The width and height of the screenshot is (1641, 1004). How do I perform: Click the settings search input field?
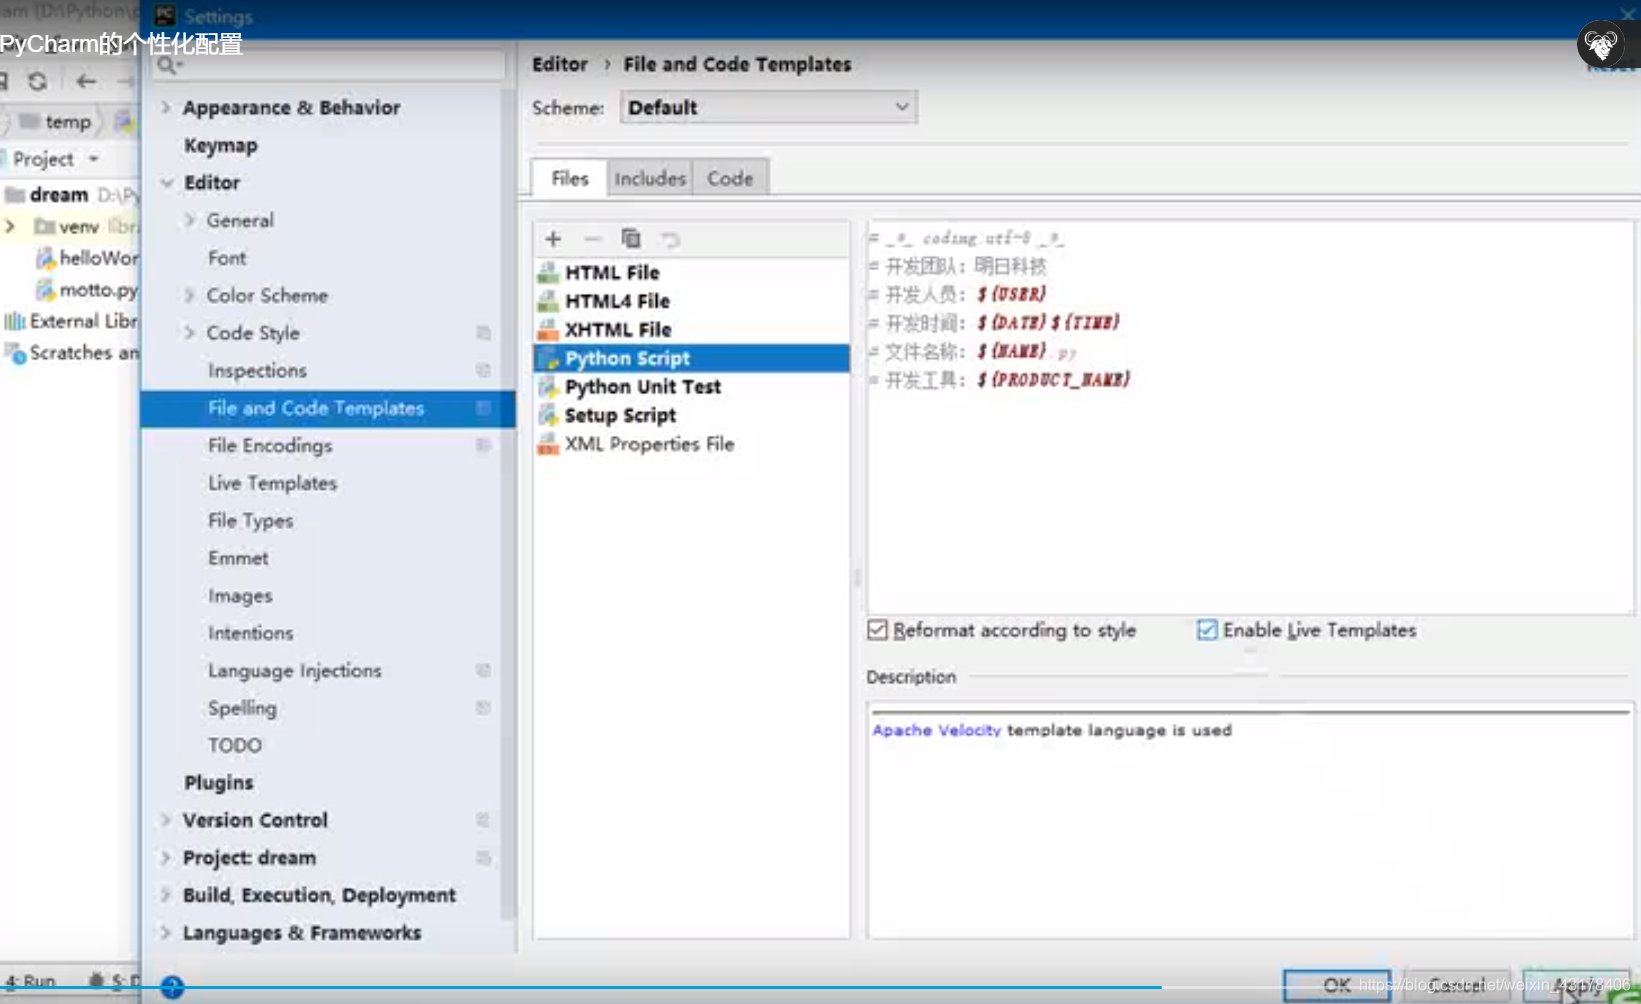pyautogui.click(x=328, y=66)
